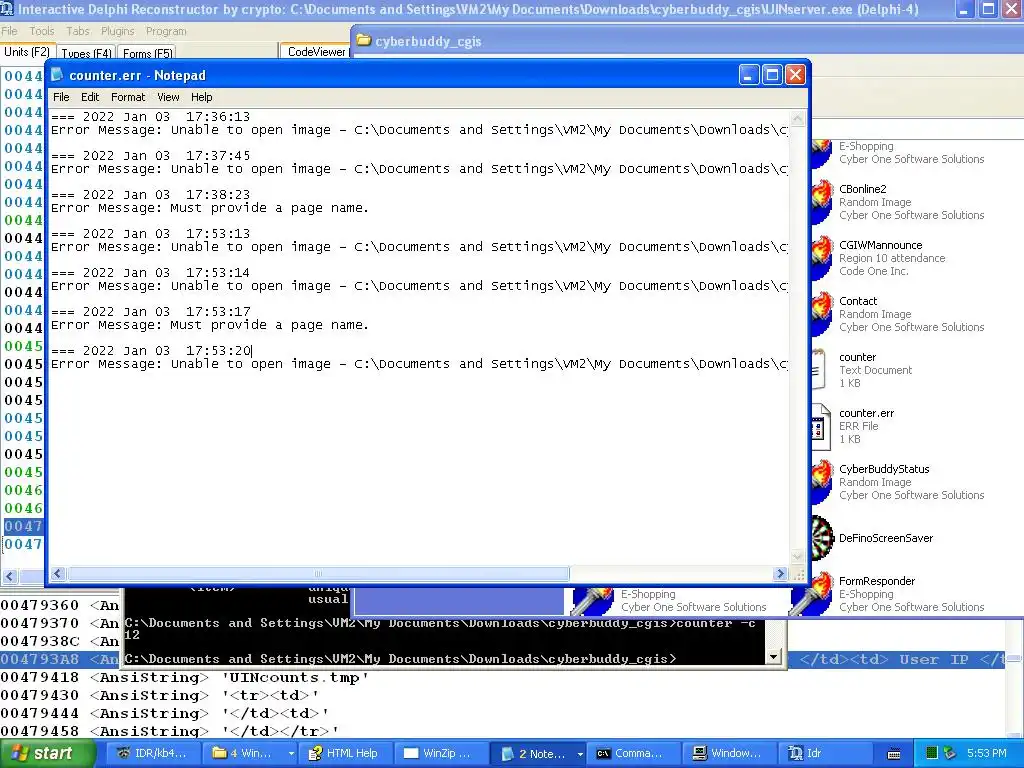Select the Contact file icon
Screen dimensions: 1024x768
pos(822,314)
